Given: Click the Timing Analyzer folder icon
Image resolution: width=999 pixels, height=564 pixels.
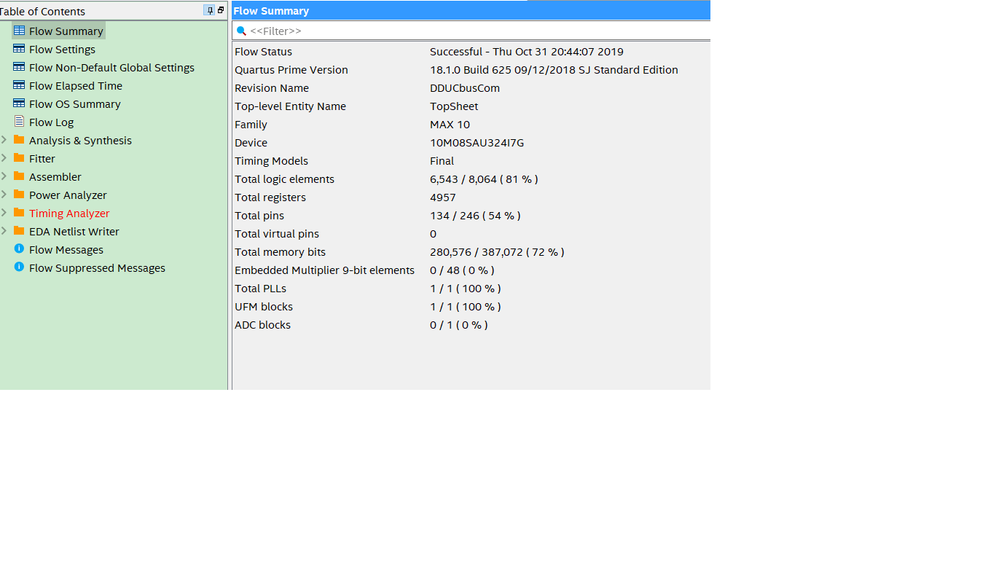Looking at the screenshot, I should (19, 213).
